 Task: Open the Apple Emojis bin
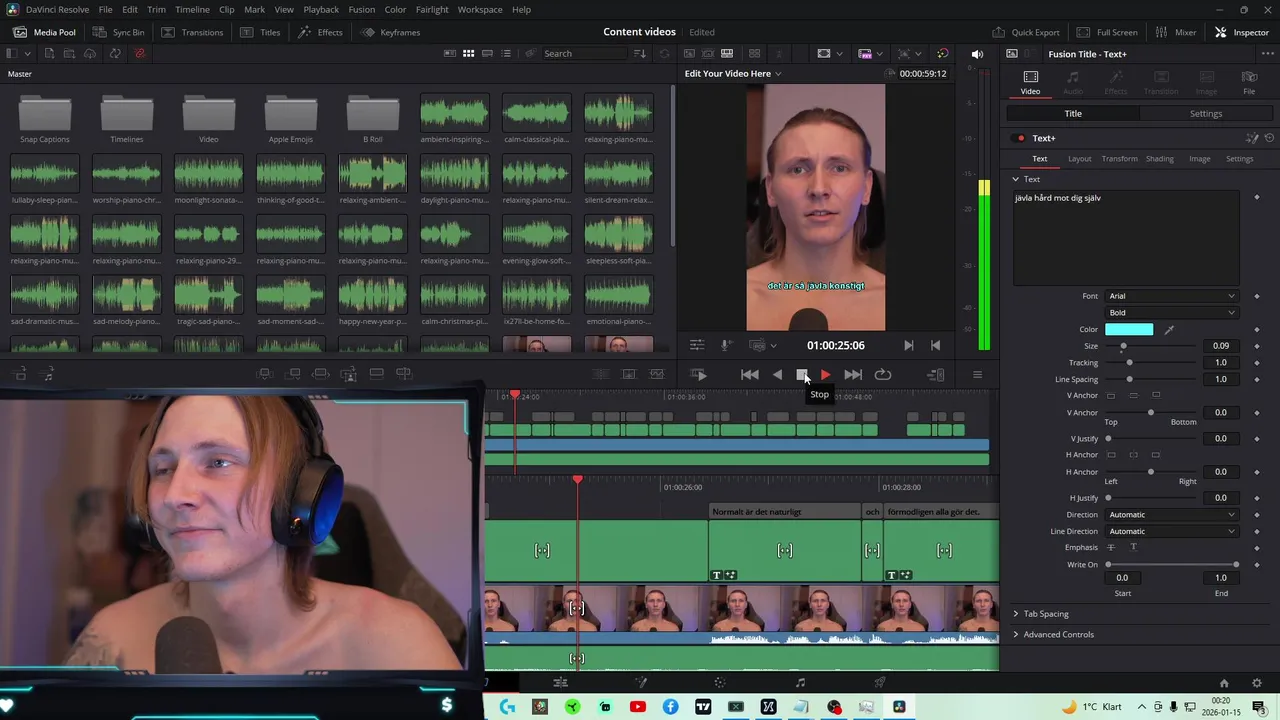pyautogui.click(x=291, y=120)
